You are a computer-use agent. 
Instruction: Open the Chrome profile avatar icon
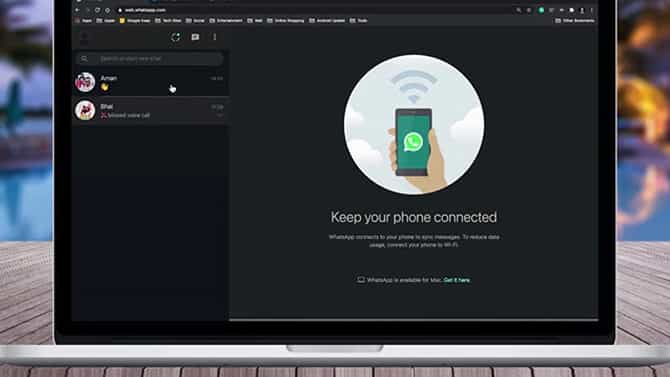click(582, 10)
